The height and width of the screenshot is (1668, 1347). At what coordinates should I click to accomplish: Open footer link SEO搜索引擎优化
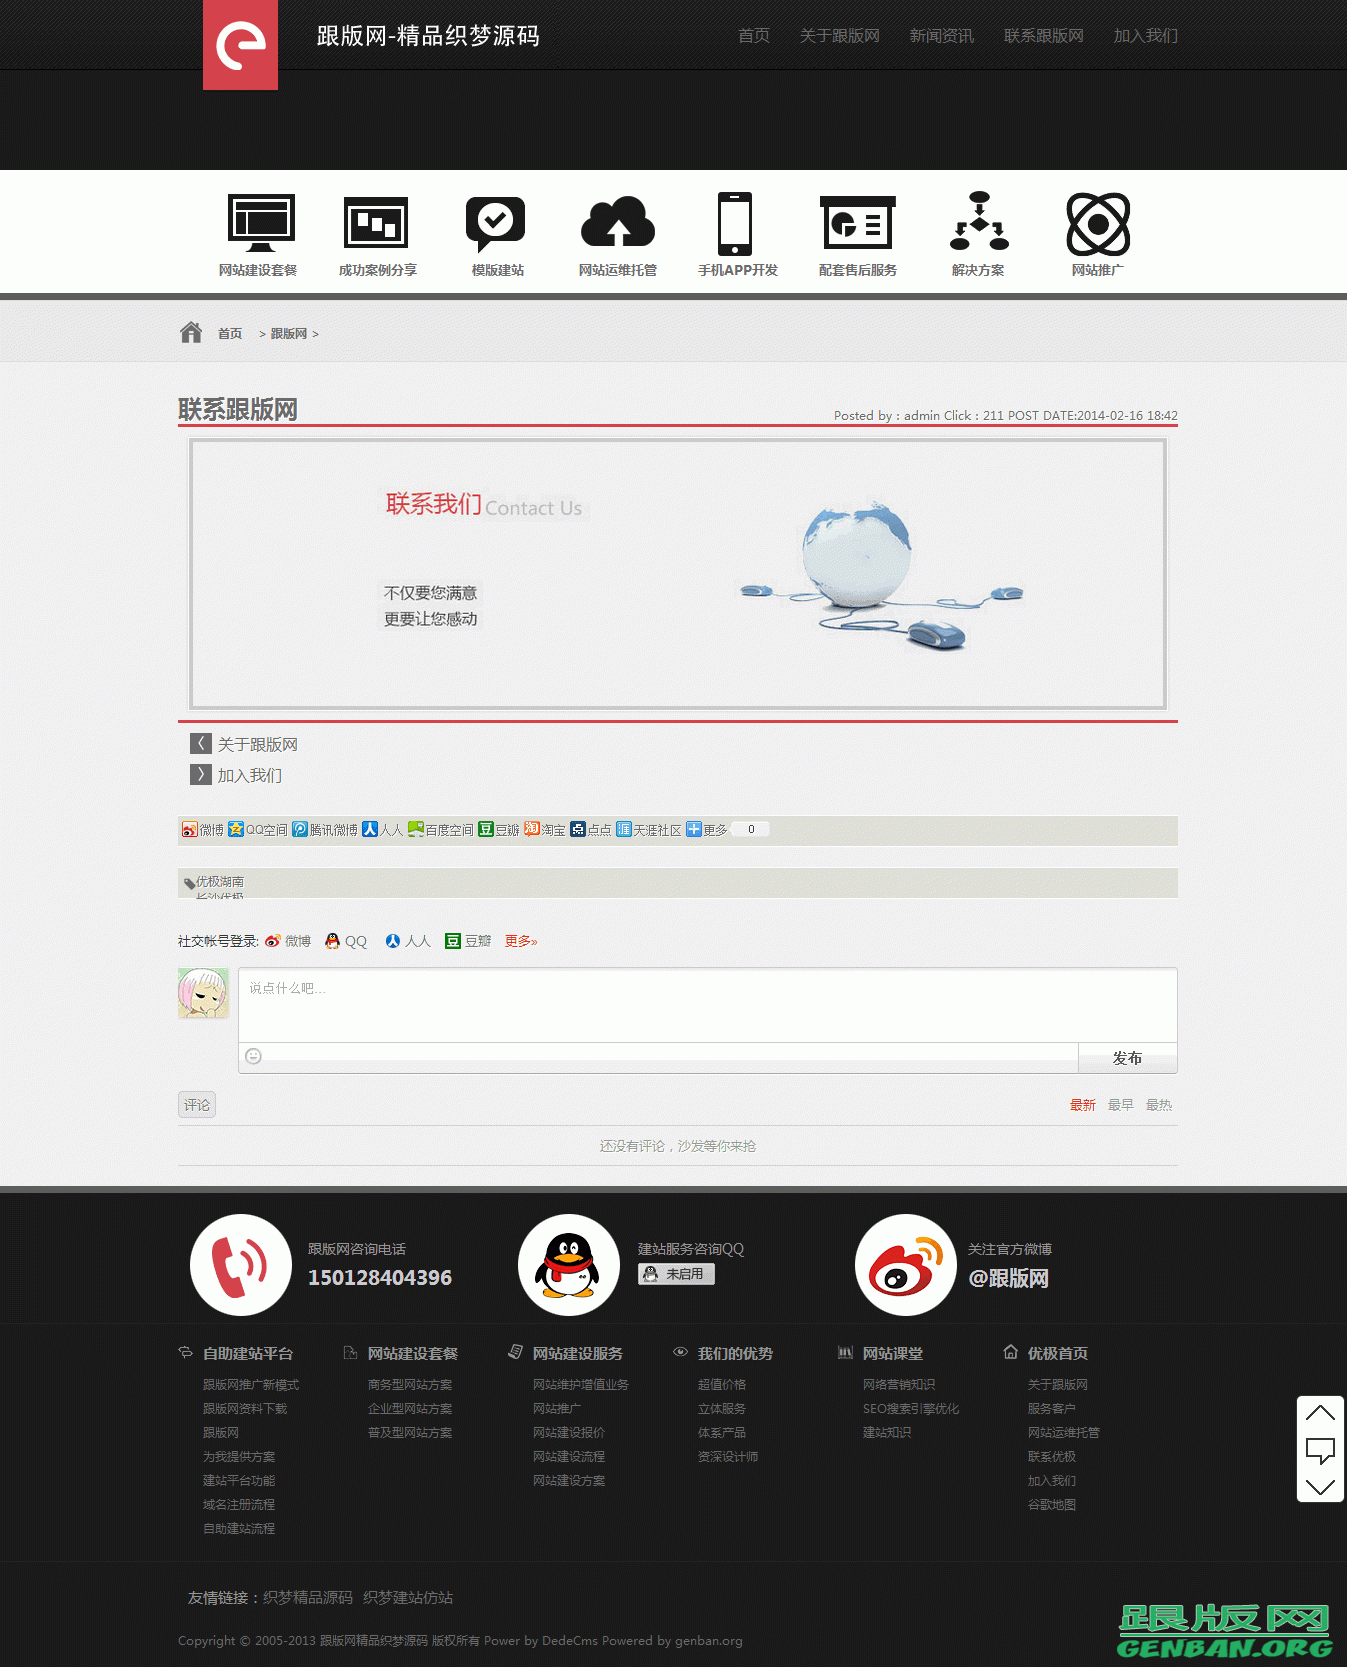pos(911,1409)
